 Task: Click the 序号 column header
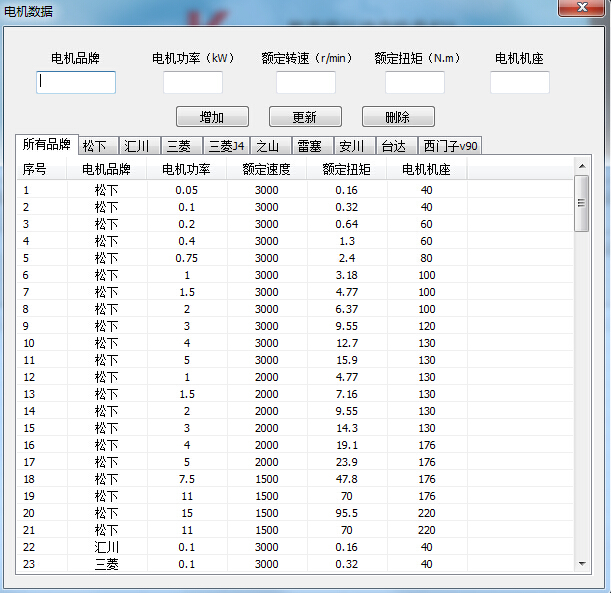pos(41,169)
